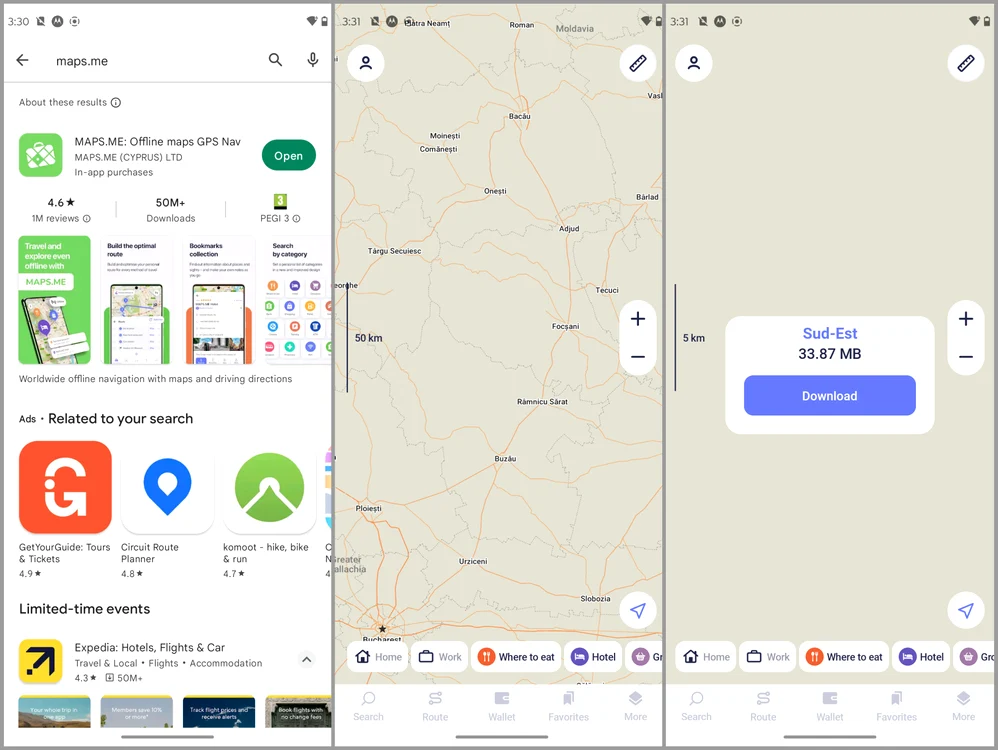The height and width of the screenshot is (750, 998).
Task: Tap the back arrow in Play Store
Action: pos(22,60)
